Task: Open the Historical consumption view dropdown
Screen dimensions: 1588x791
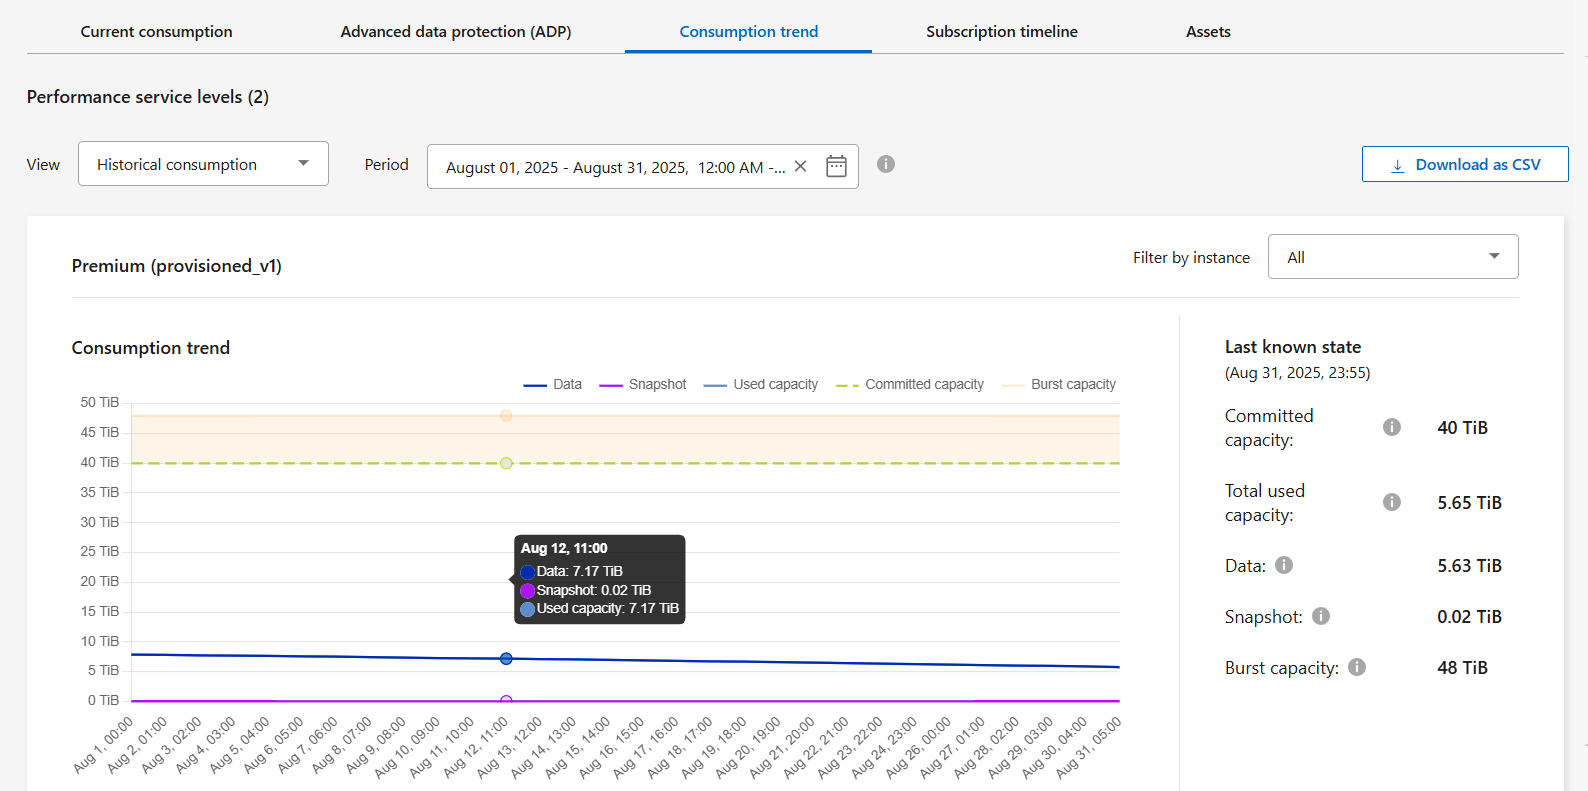Action: [x=203, y=164]
